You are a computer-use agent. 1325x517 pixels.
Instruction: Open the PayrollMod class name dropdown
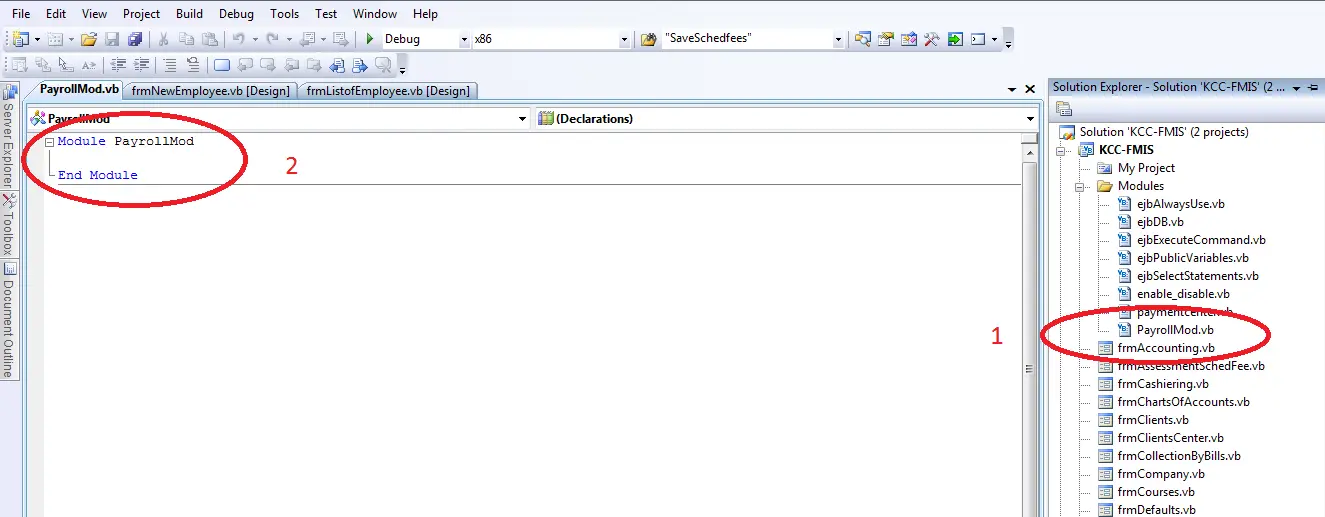(x=523, y=119)
